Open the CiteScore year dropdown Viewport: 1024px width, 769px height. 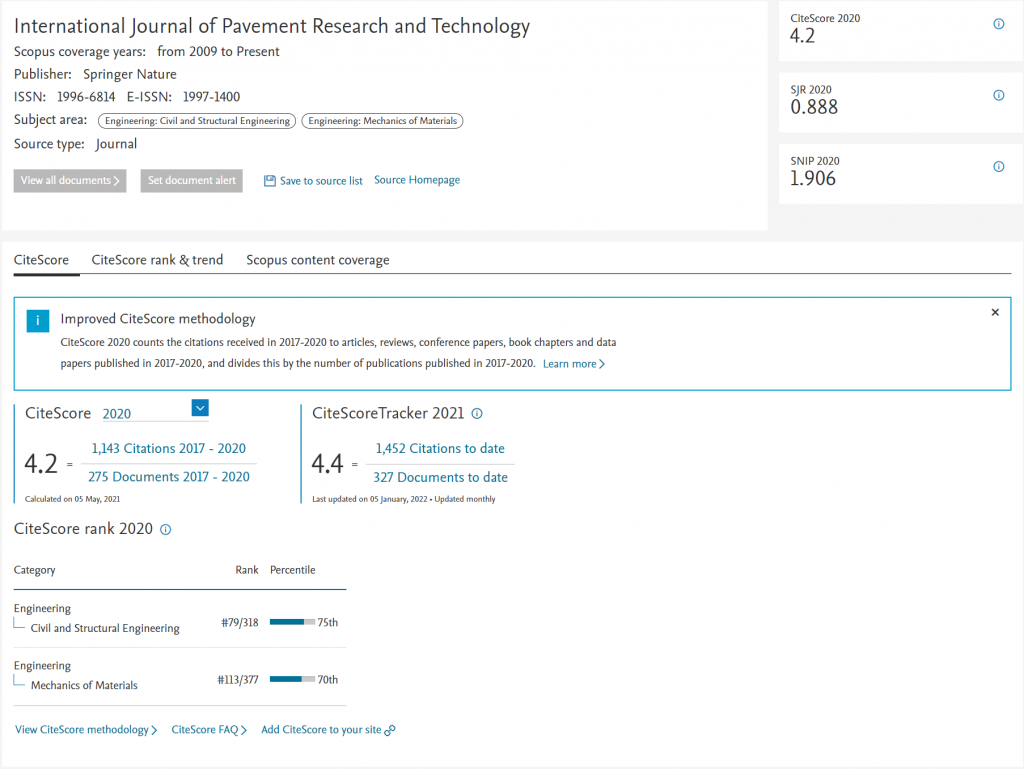coord(200,408)
